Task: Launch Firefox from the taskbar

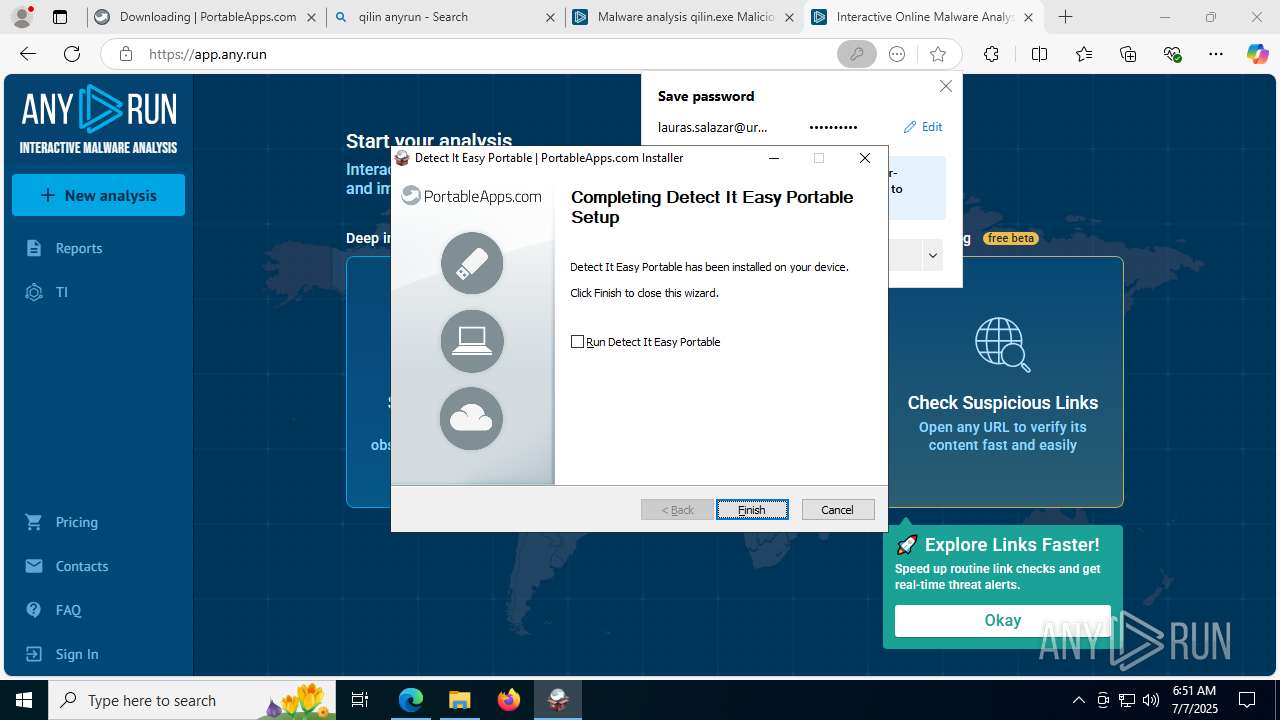Action: pyautogui.click(x=508, y=700)
